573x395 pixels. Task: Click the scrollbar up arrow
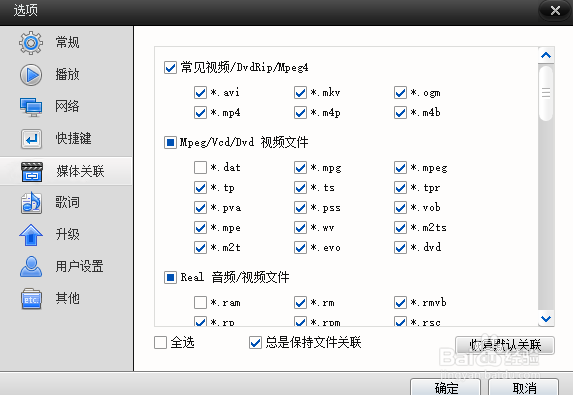[x=546, y=55]
